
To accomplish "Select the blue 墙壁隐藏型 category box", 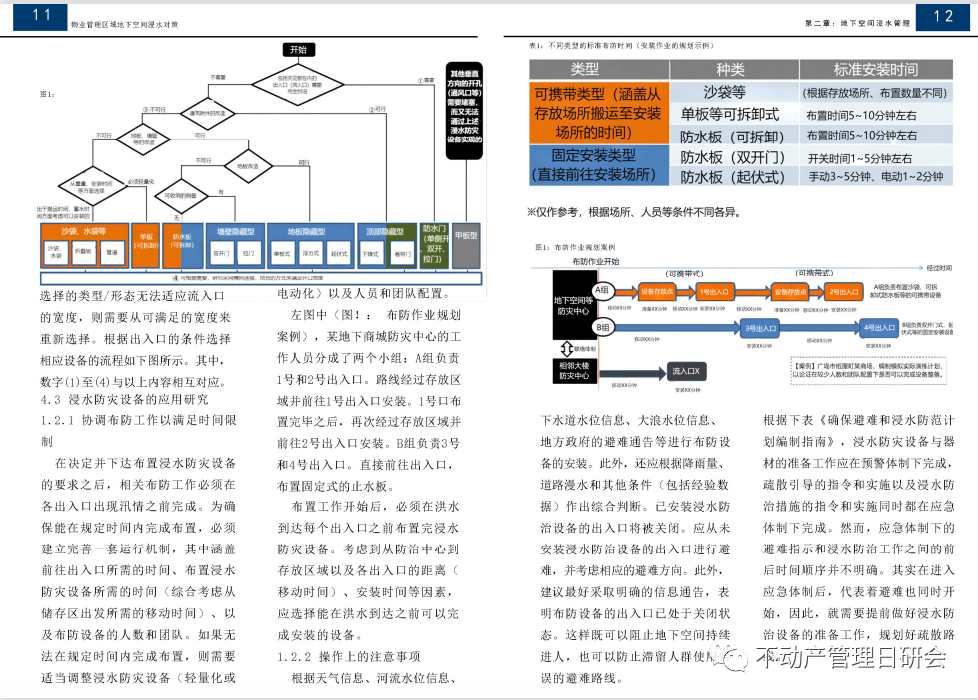I will coord(236,231).
